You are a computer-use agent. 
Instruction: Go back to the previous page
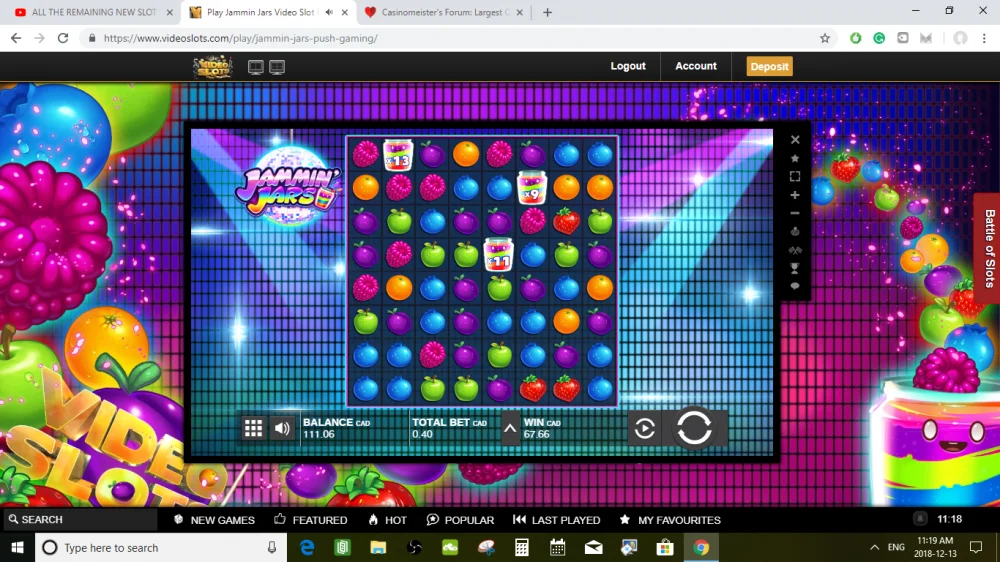16,38
